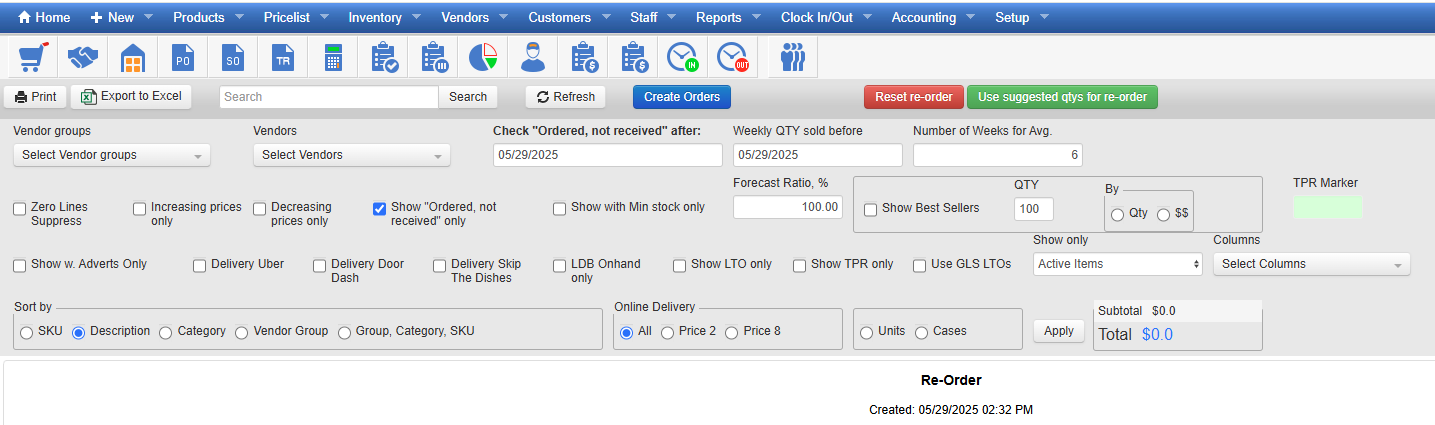Screen dimensions: 1435x425
Task: Click the Print button
Action: click(35, 97)
